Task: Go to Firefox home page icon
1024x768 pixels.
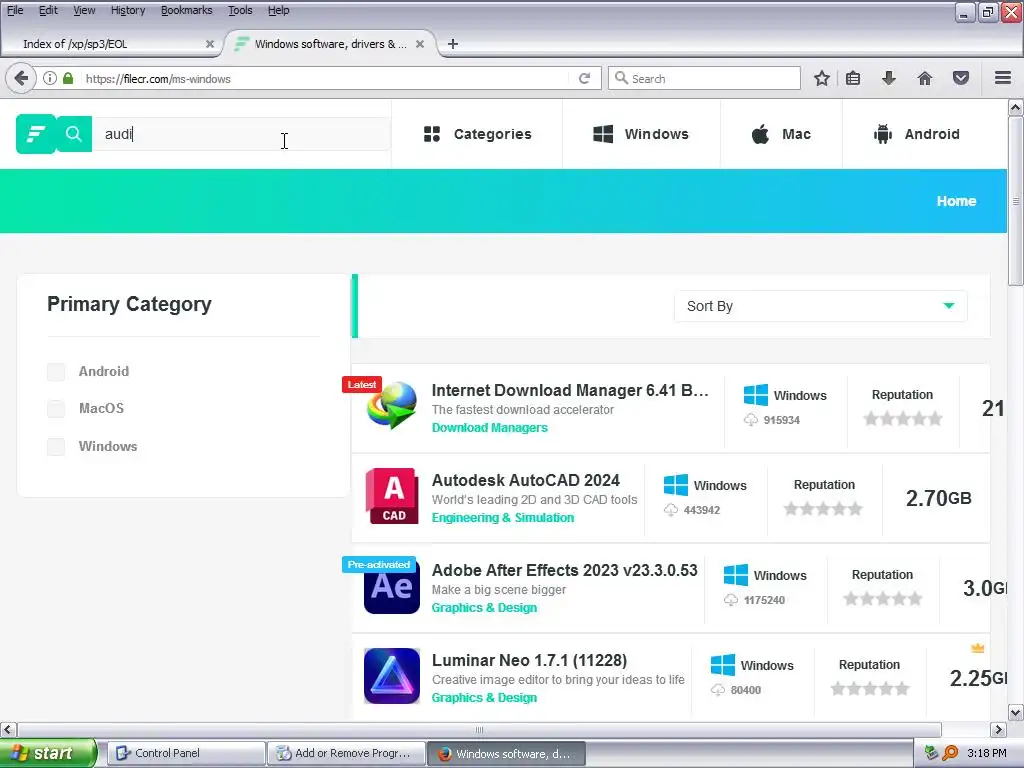Action: (x=925, y=78)
